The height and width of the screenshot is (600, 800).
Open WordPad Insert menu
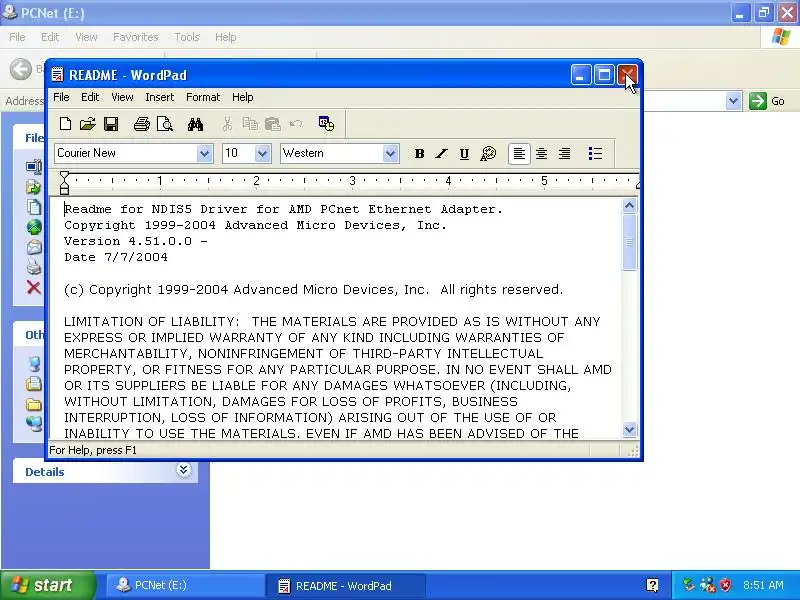tap(160, 97)
